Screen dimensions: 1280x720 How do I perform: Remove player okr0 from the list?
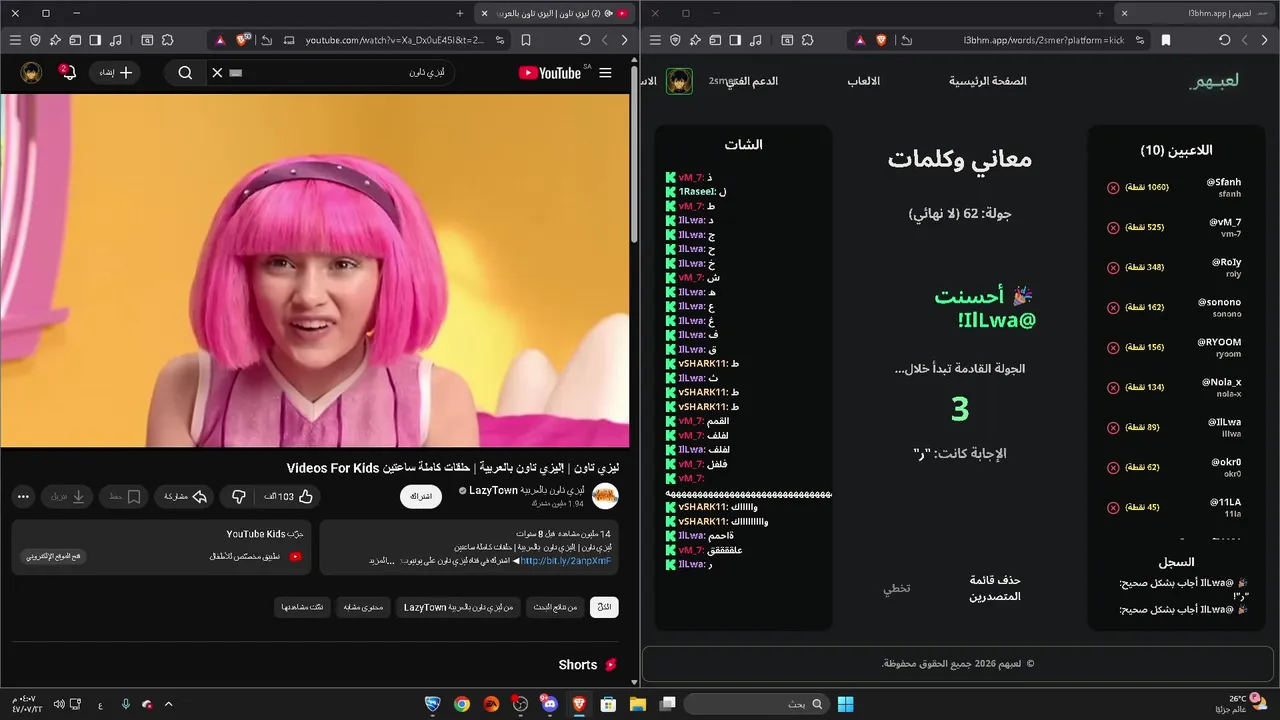click(1113, 468)
